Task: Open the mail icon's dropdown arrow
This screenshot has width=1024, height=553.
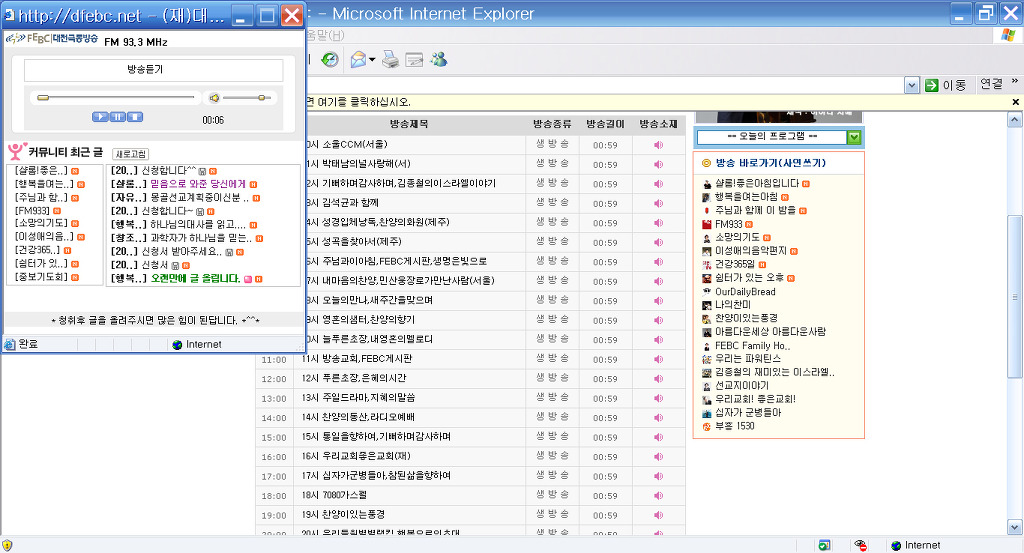Action: 372,60
